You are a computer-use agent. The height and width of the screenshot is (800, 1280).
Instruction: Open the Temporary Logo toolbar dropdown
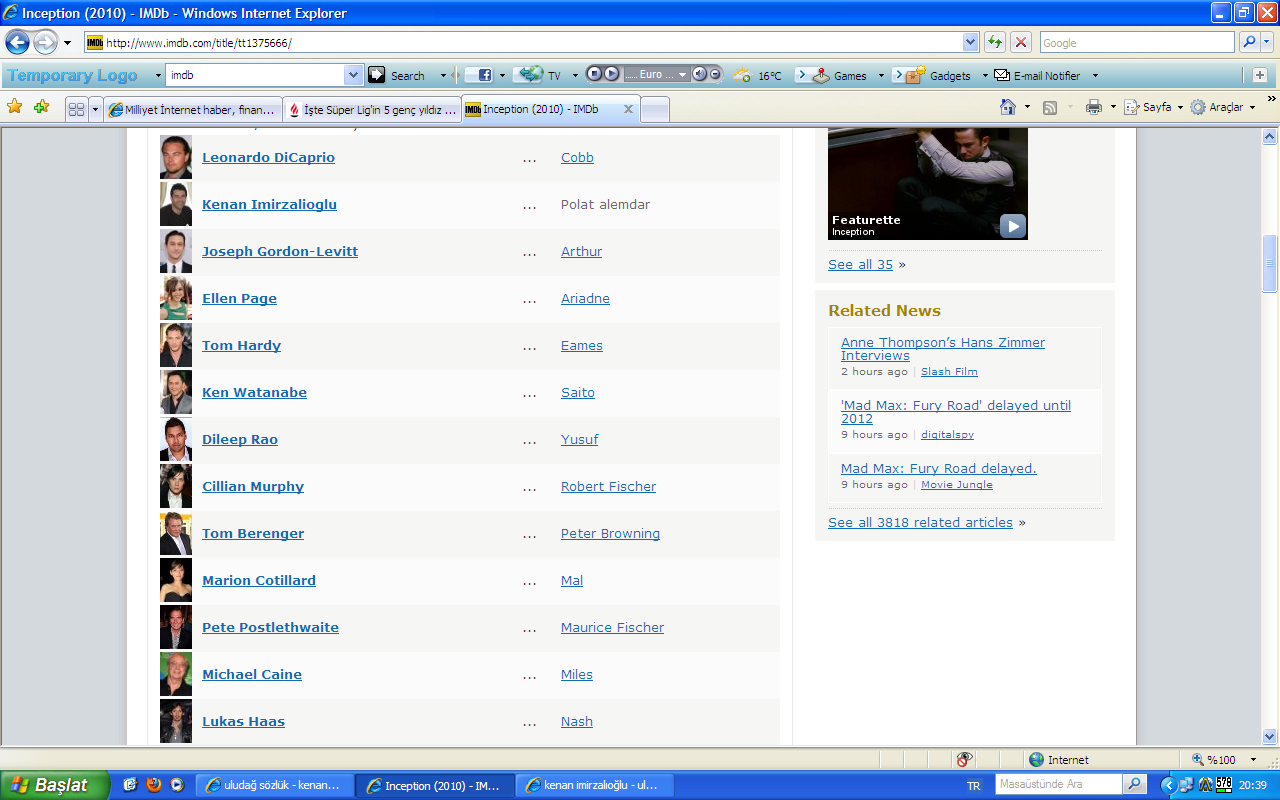[x=158, y=75]
